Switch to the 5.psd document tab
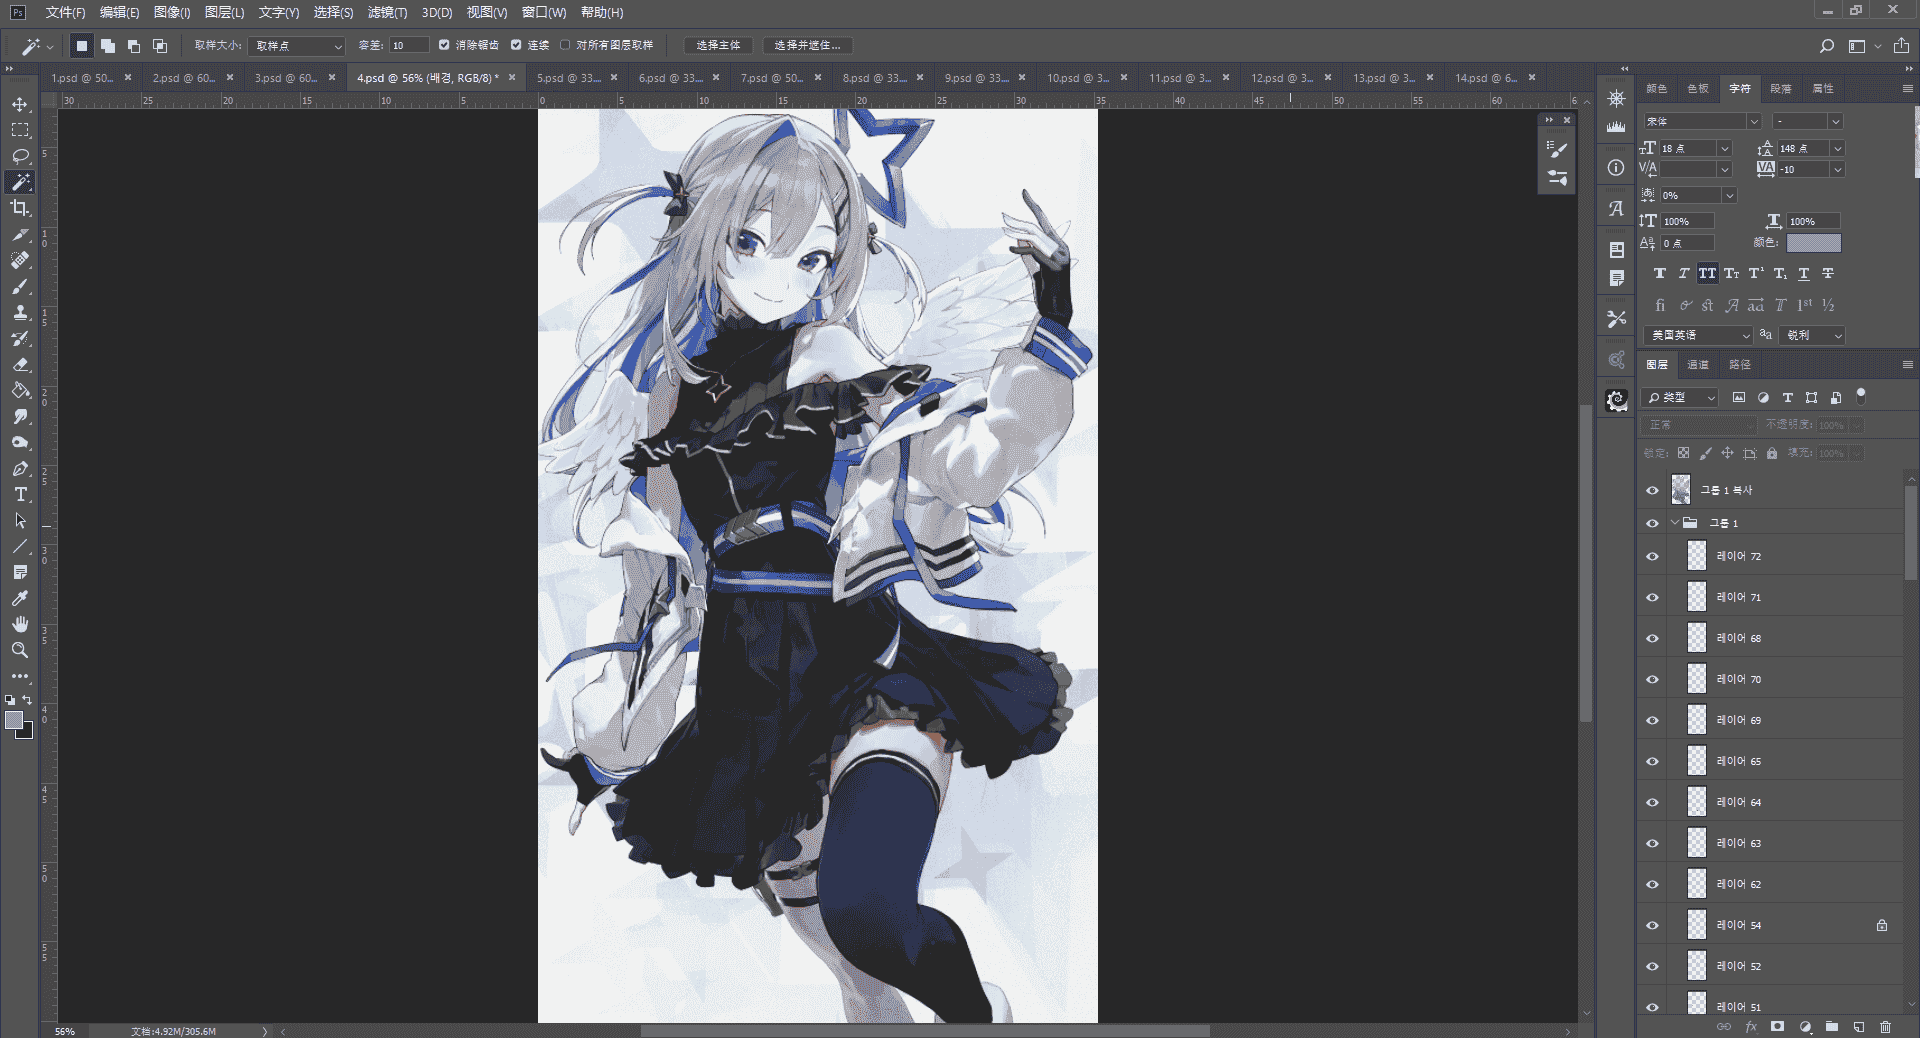 (568, 78)
